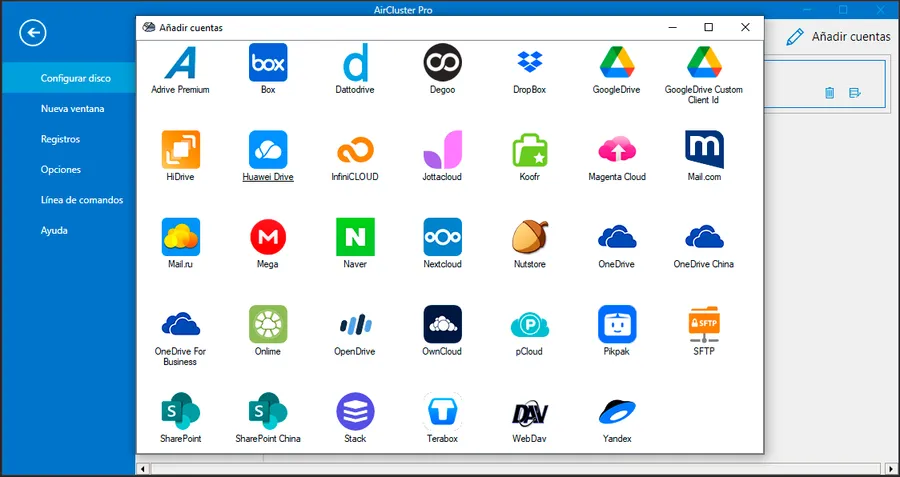The image size is (900, 477).
Task: Pick the Dattodrive provider icon
Action: [355, 63]
